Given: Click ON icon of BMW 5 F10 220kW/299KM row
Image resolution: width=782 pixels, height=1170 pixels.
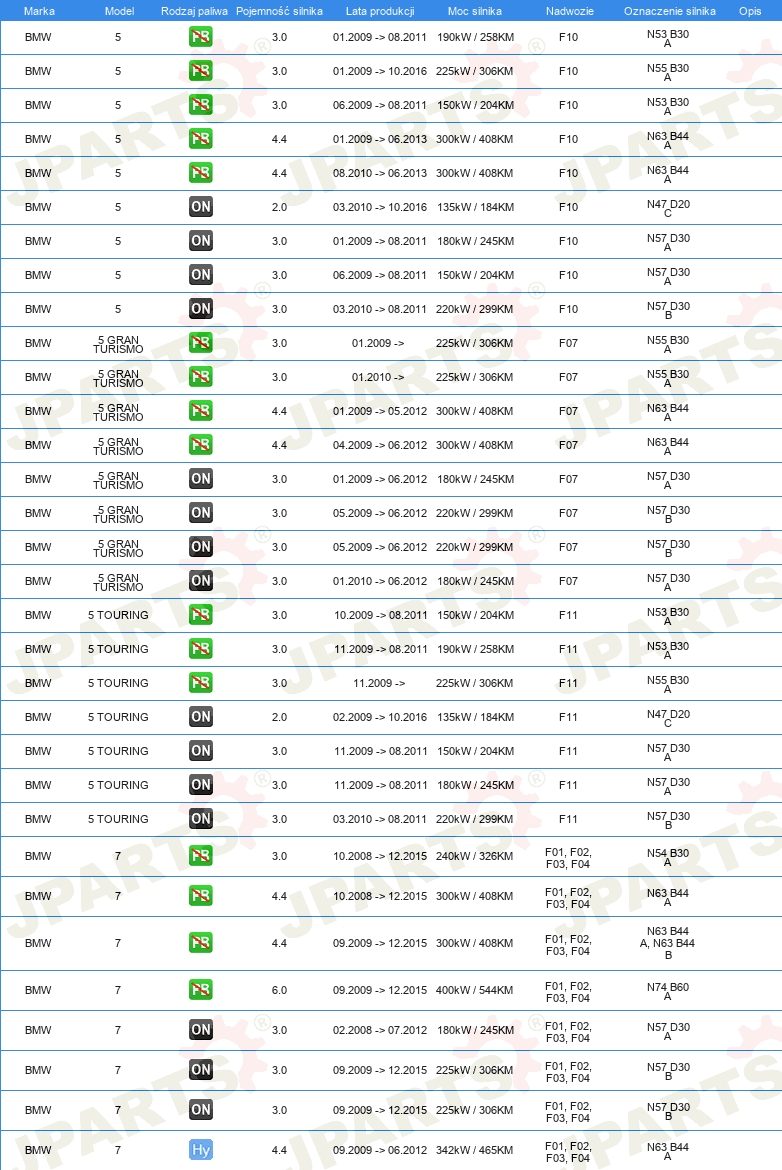Looking at the screenshot, I should click(201, 309).
